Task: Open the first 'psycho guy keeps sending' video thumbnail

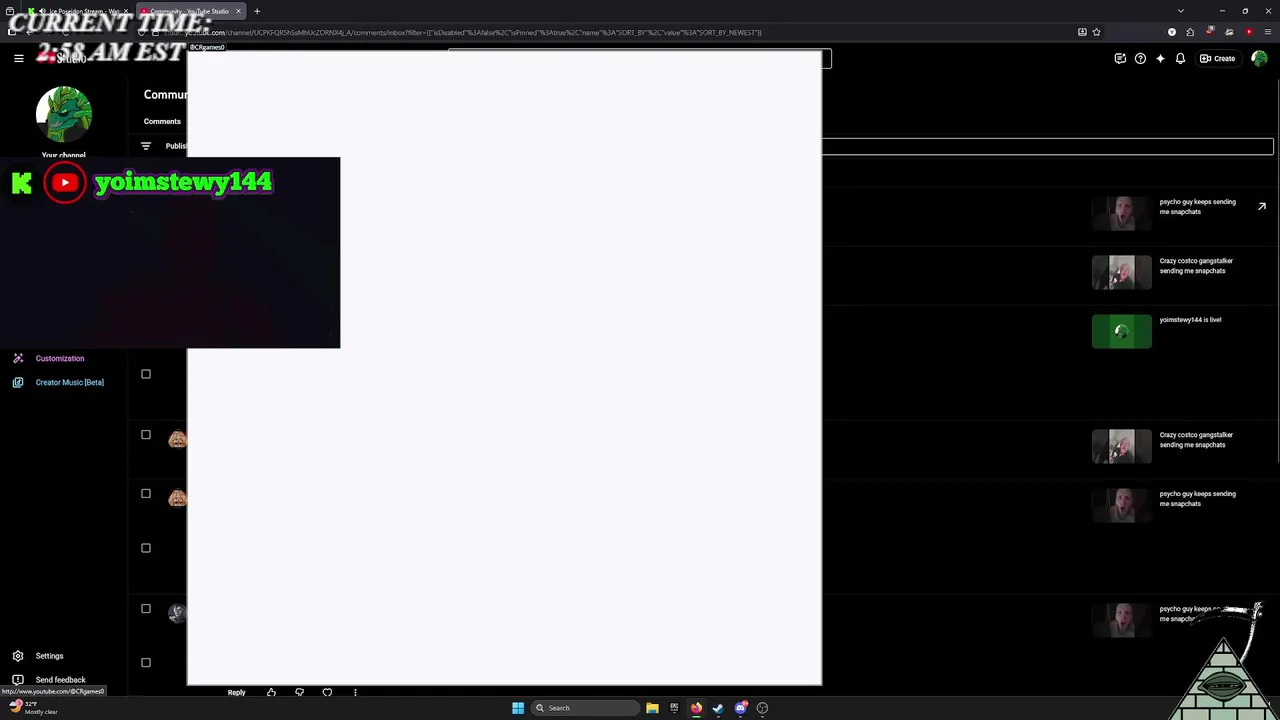Action: (x=1122, y=213)
